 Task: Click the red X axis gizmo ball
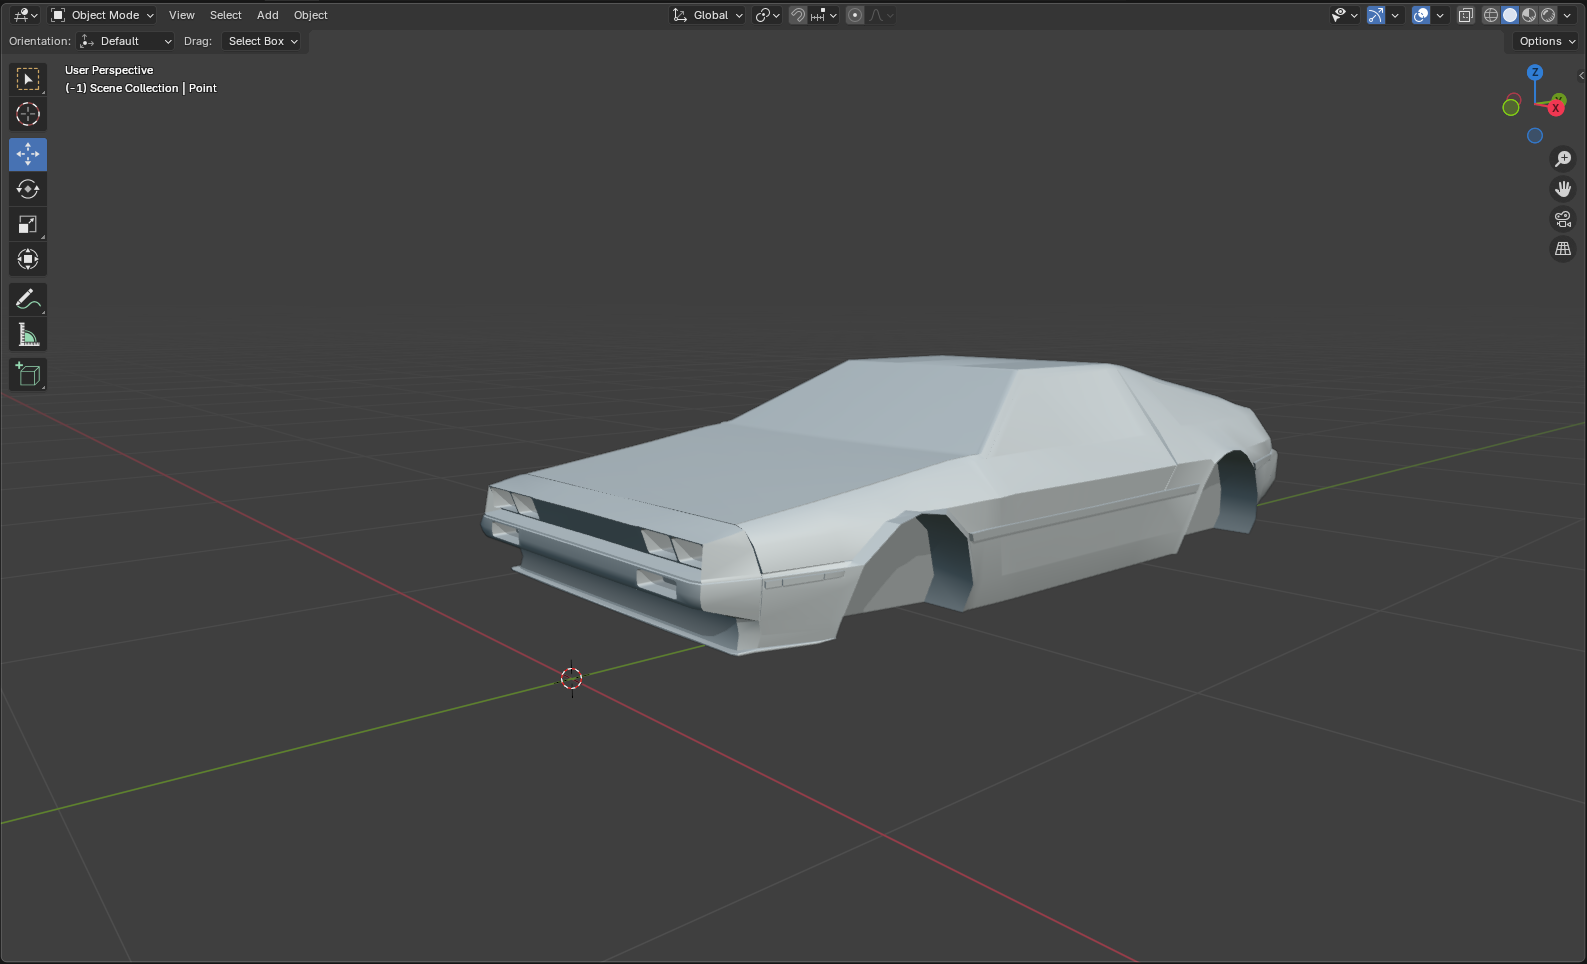tap(1556, 107)
